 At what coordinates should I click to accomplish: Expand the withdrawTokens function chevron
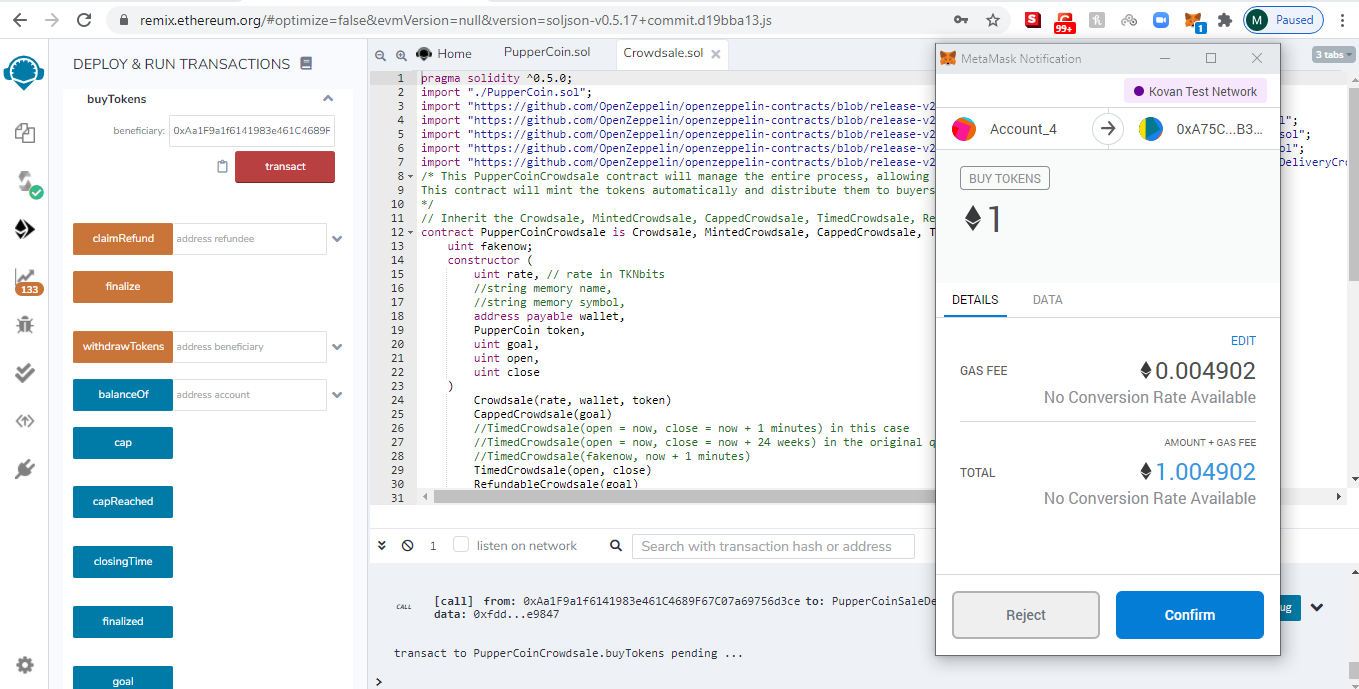coord(337,347)
